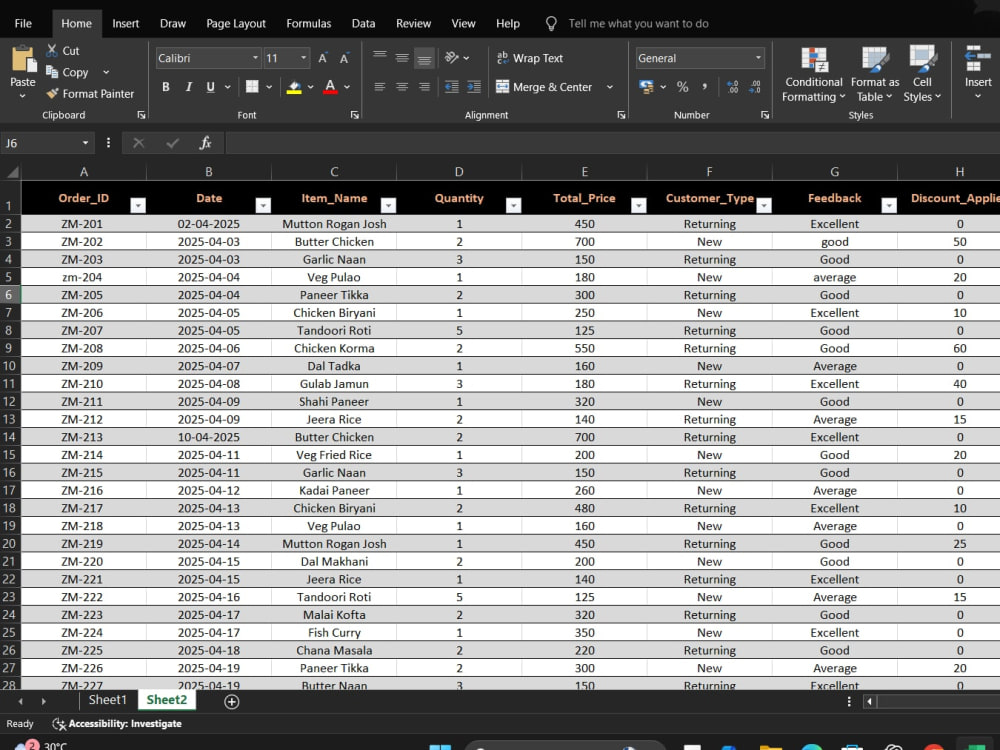Viewport: 1000px width, 750px height.
Task: Open the Font dialog launcher
Action: point(355,115)
